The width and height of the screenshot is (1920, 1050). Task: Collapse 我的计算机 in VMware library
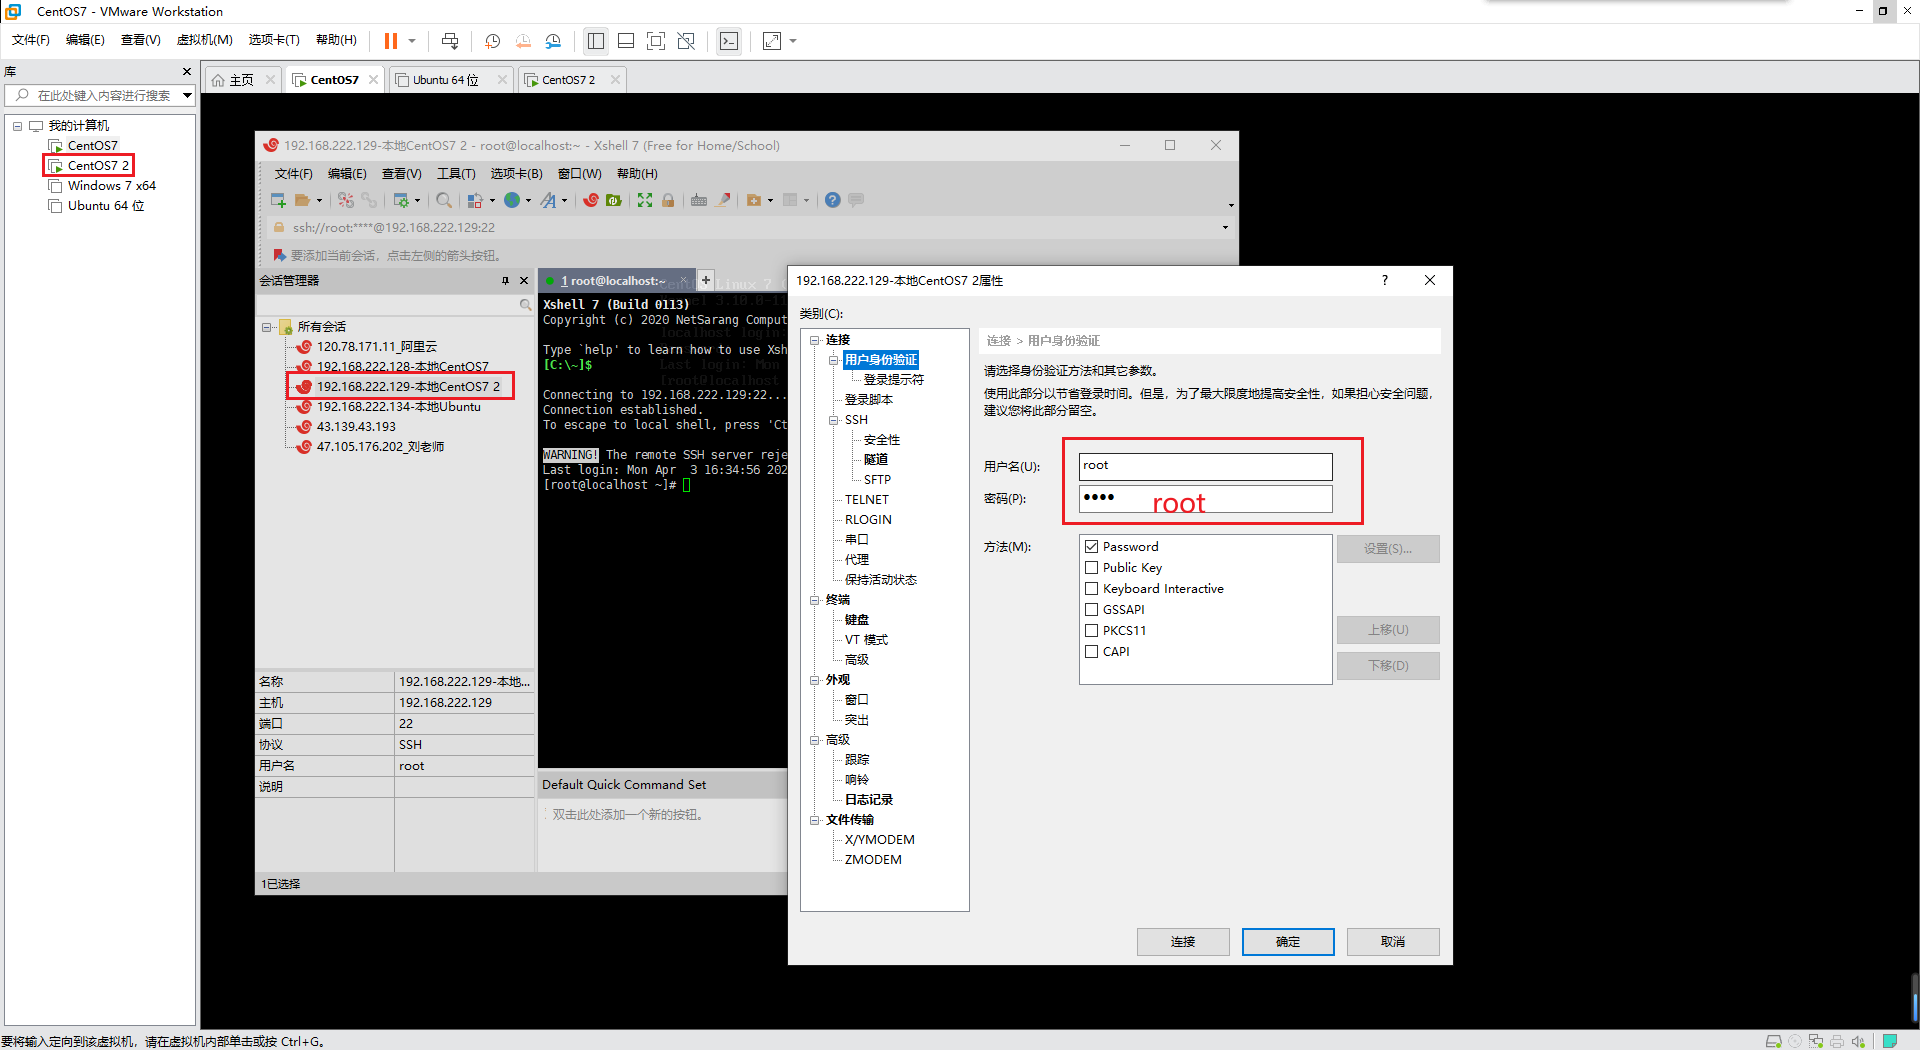[x=17, y=126]
